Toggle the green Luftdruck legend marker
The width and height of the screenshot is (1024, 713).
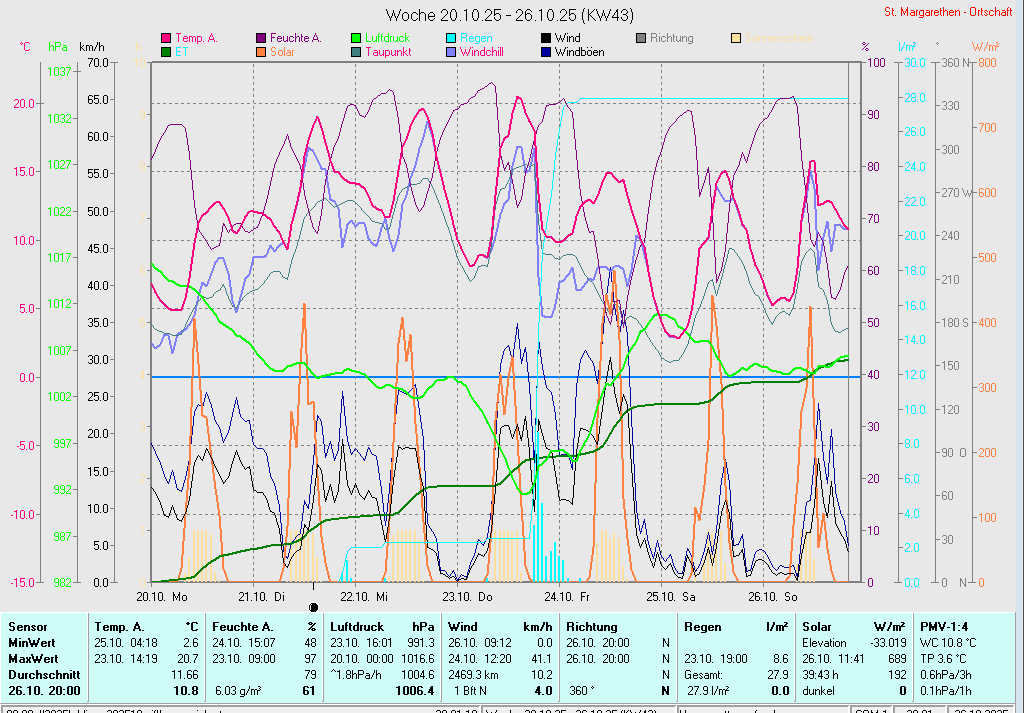point(357,38)
